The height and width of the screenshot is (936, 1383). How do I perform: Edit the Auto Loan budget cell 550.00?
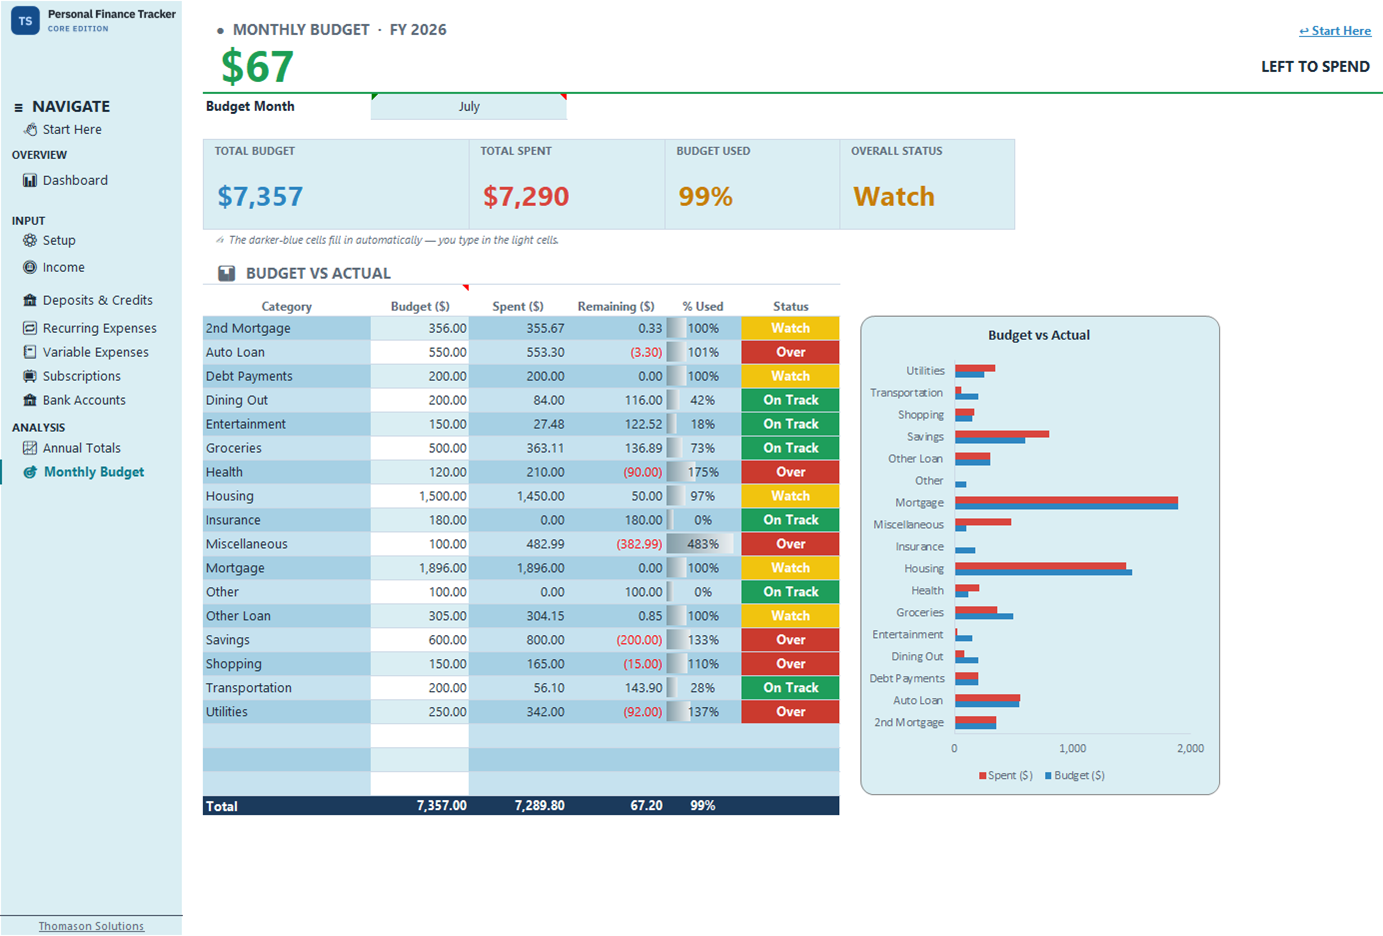tap(419, 352)
